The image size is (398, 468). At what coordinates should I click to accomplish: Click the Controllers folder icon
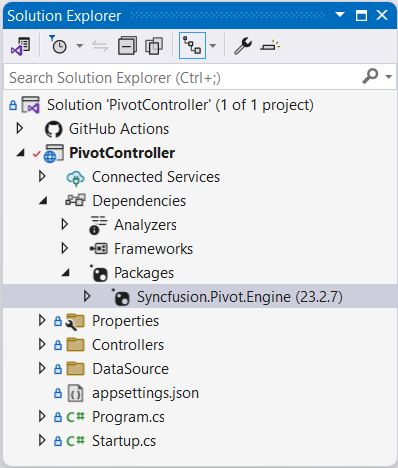(75, 345)
